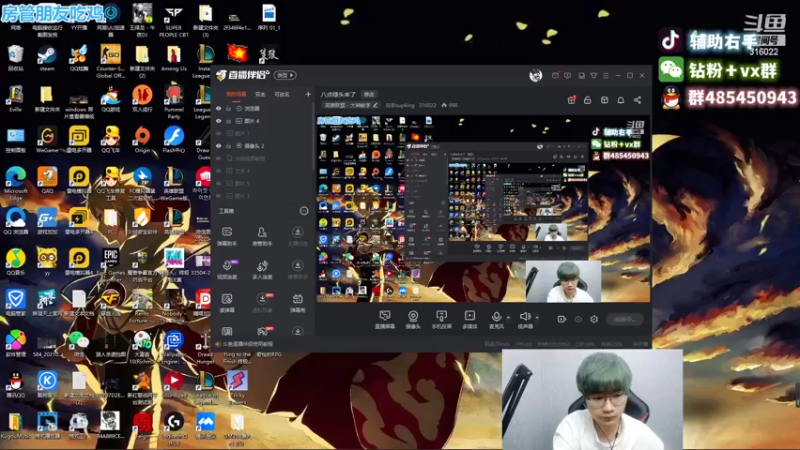Toggle visibility of 浏览器 source

219,109
